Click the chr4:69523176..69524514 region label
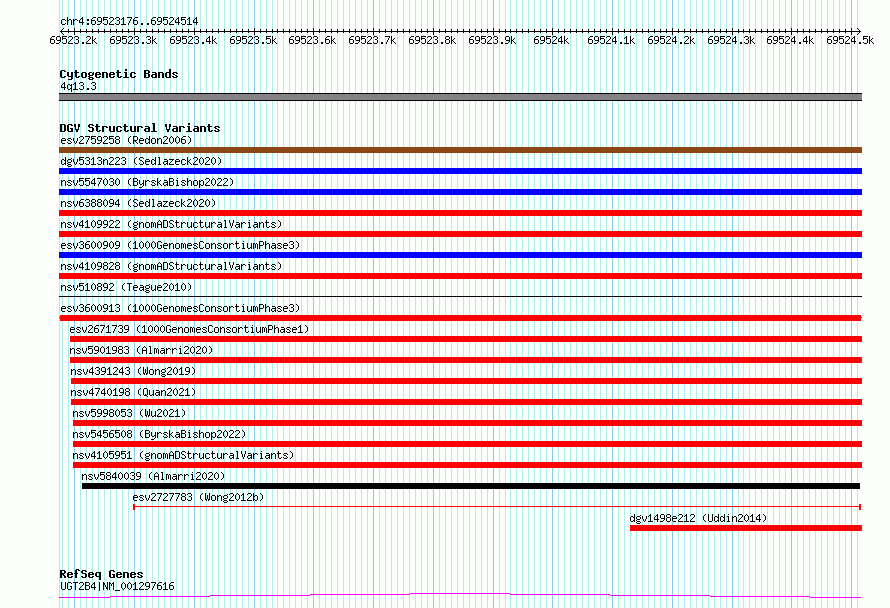The height and width of the screenshot is (608, 890). coord(129,22)
